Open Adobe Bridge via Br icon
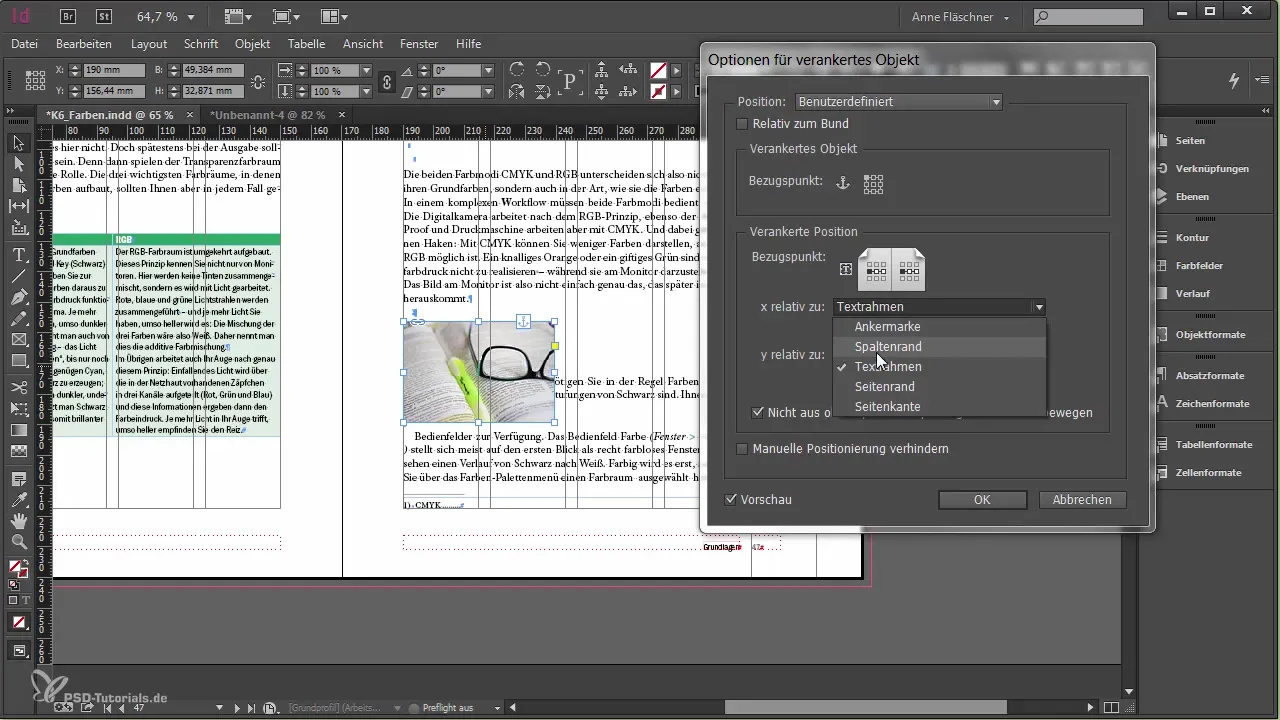Image resolution: width=1280 pixels, height=720 pixels. (x=70, y=16)
